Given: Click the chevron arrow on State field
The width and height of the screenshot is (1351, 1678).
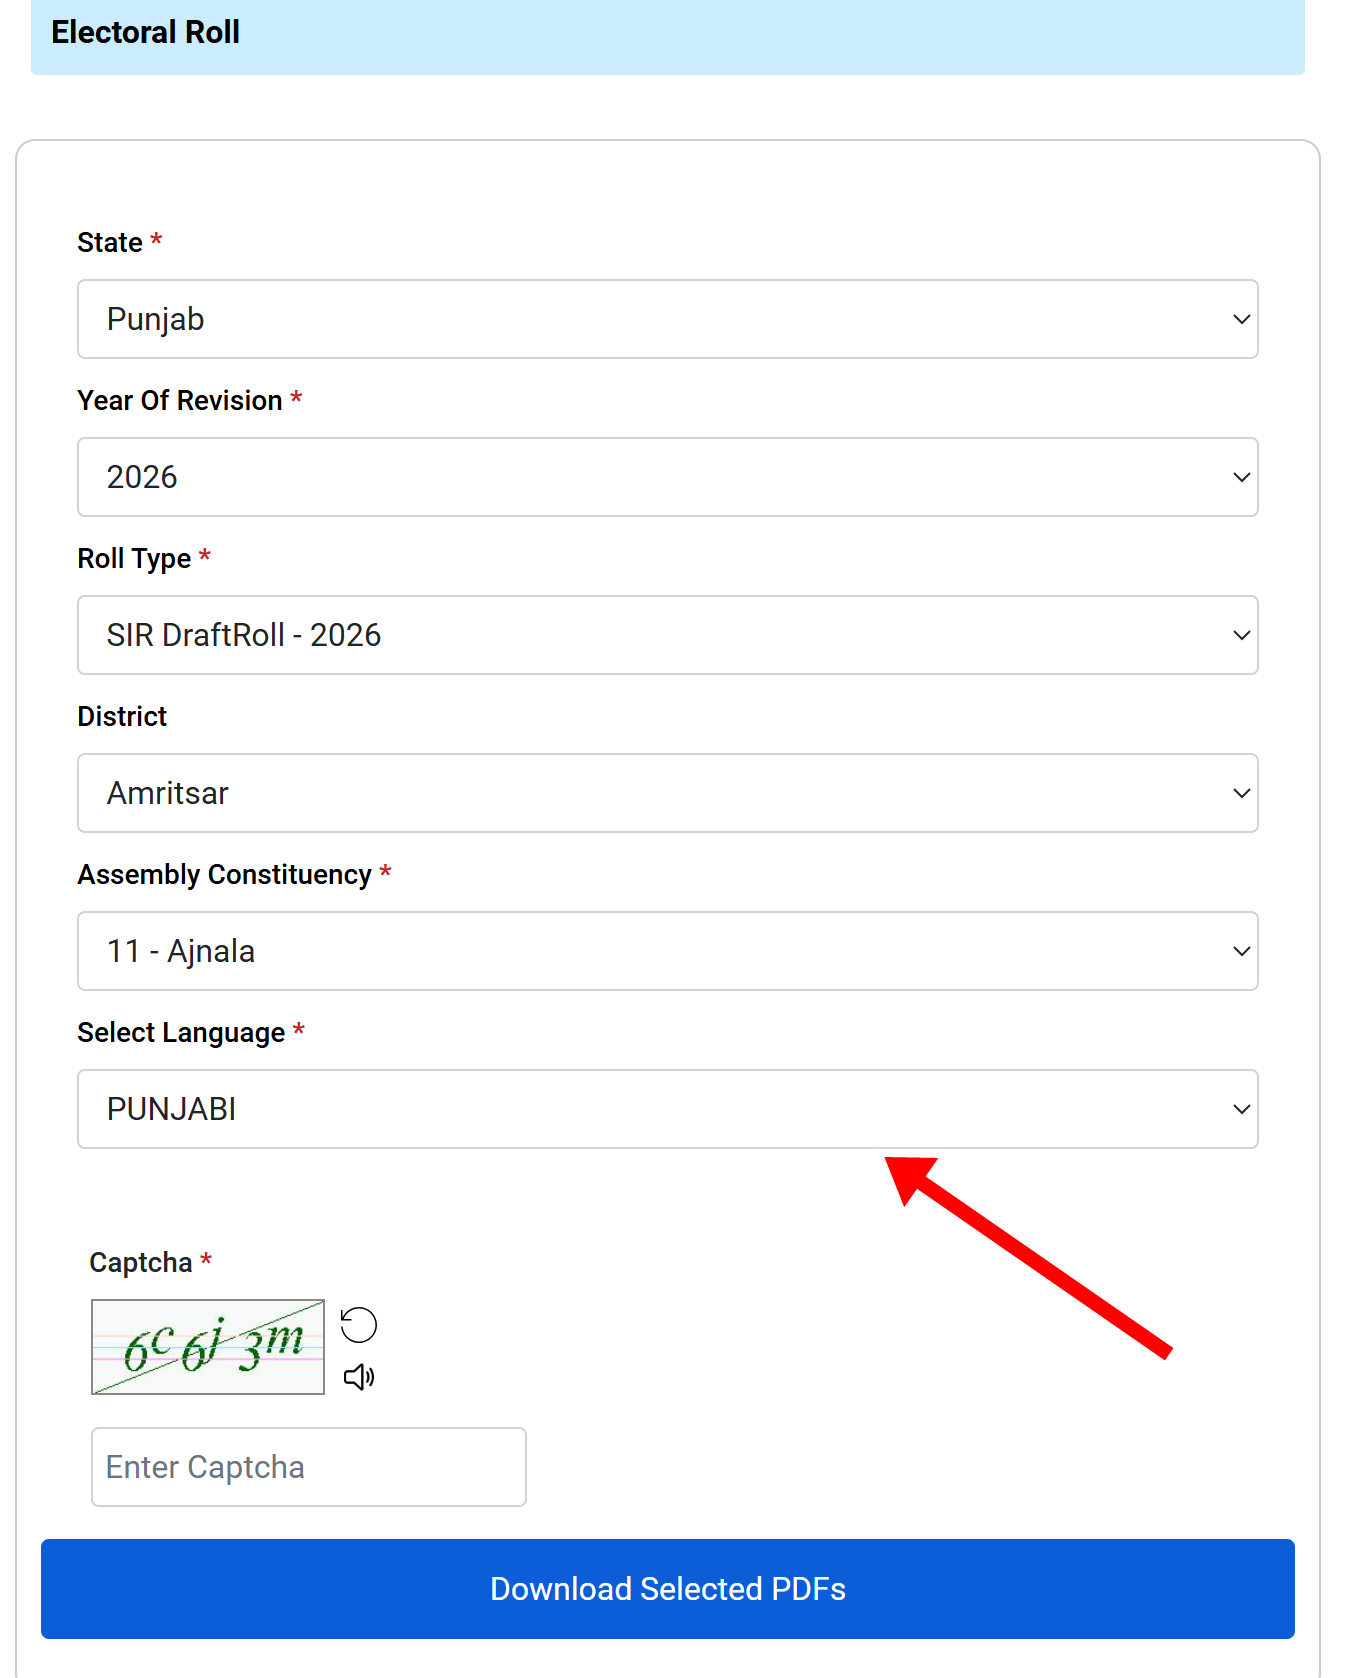Looking at the screenshot, I should click(1241, 320).
